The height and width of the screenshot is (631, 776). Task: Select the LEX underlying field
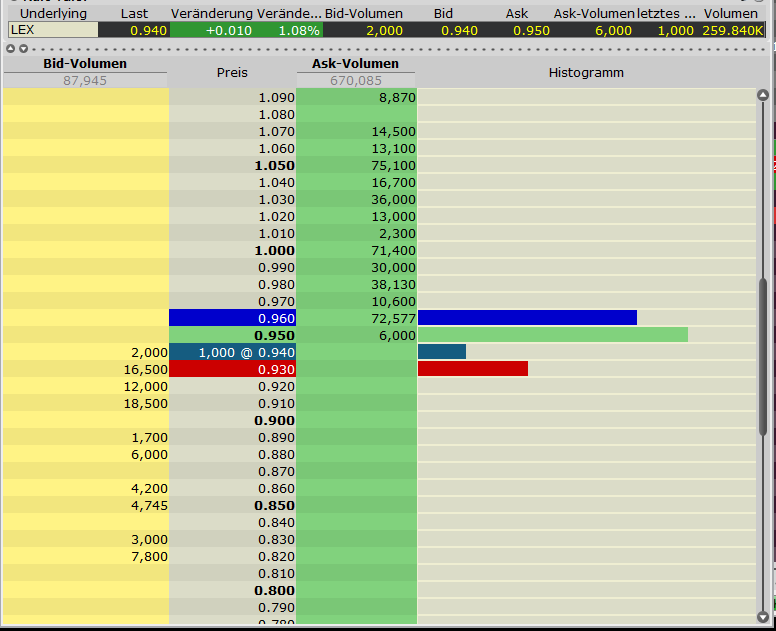[53, 30]
